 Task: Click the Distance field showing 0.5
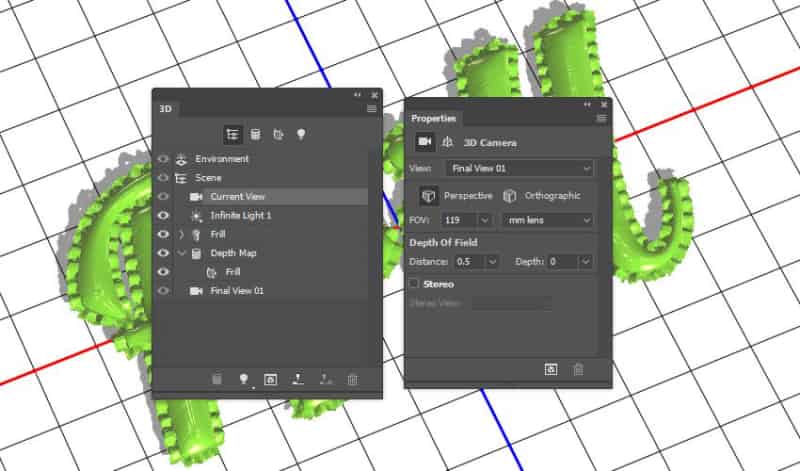pos(469,262)
